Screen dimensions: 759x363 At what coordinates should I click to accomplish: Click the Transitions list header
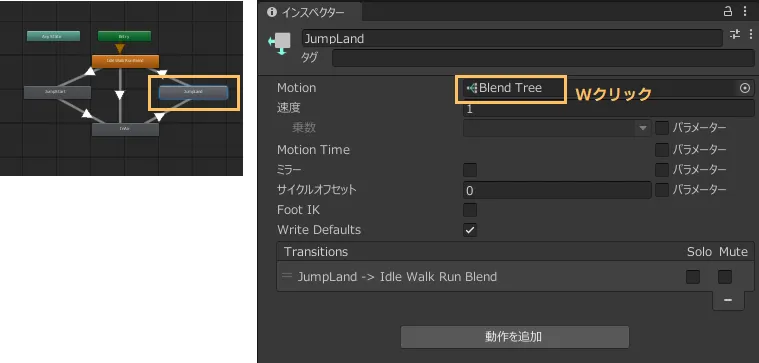(515, 252)
